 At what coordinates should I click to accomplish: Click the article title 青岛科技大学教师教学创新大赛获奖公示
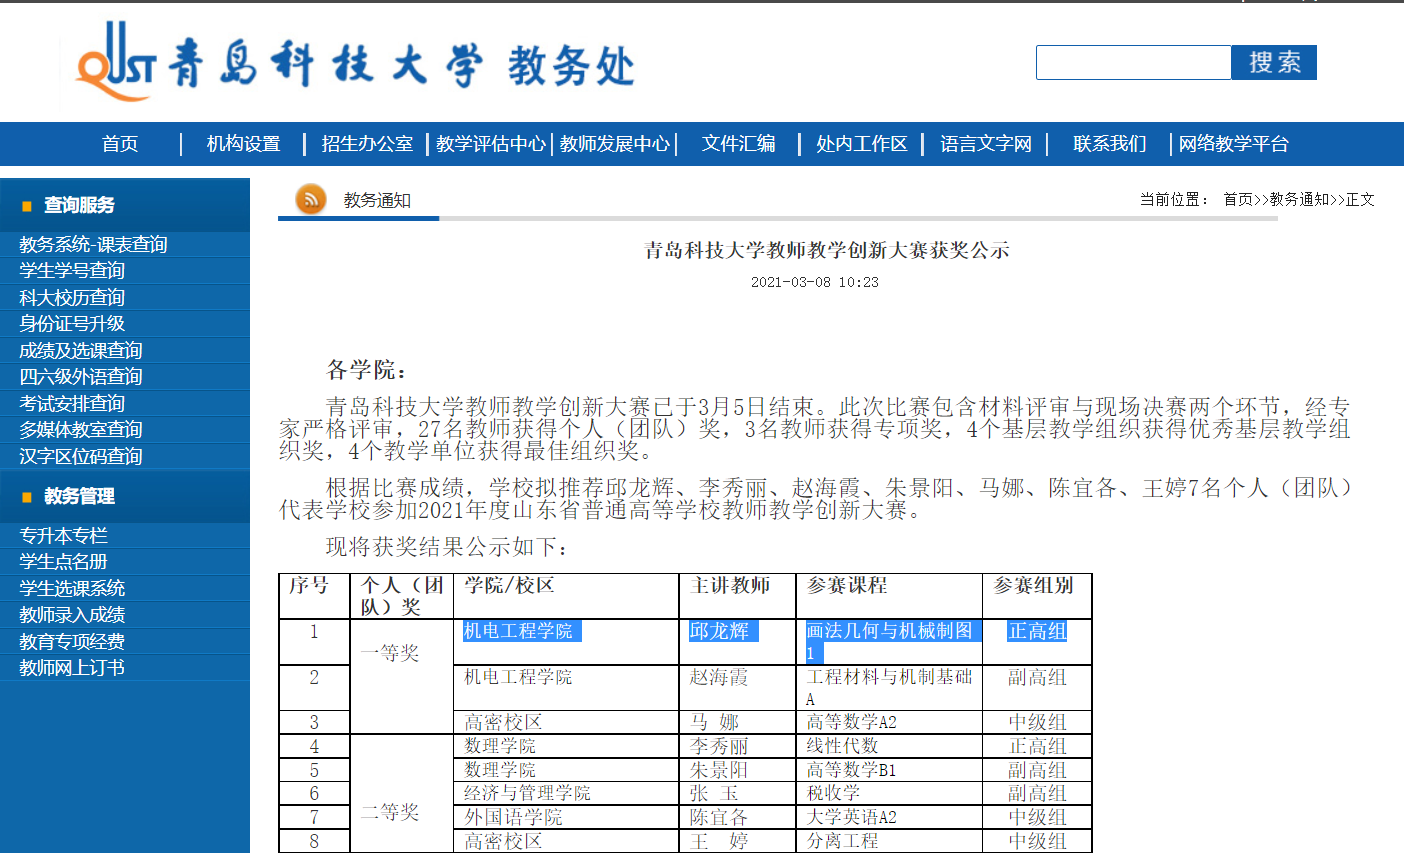tap(827, 250)
